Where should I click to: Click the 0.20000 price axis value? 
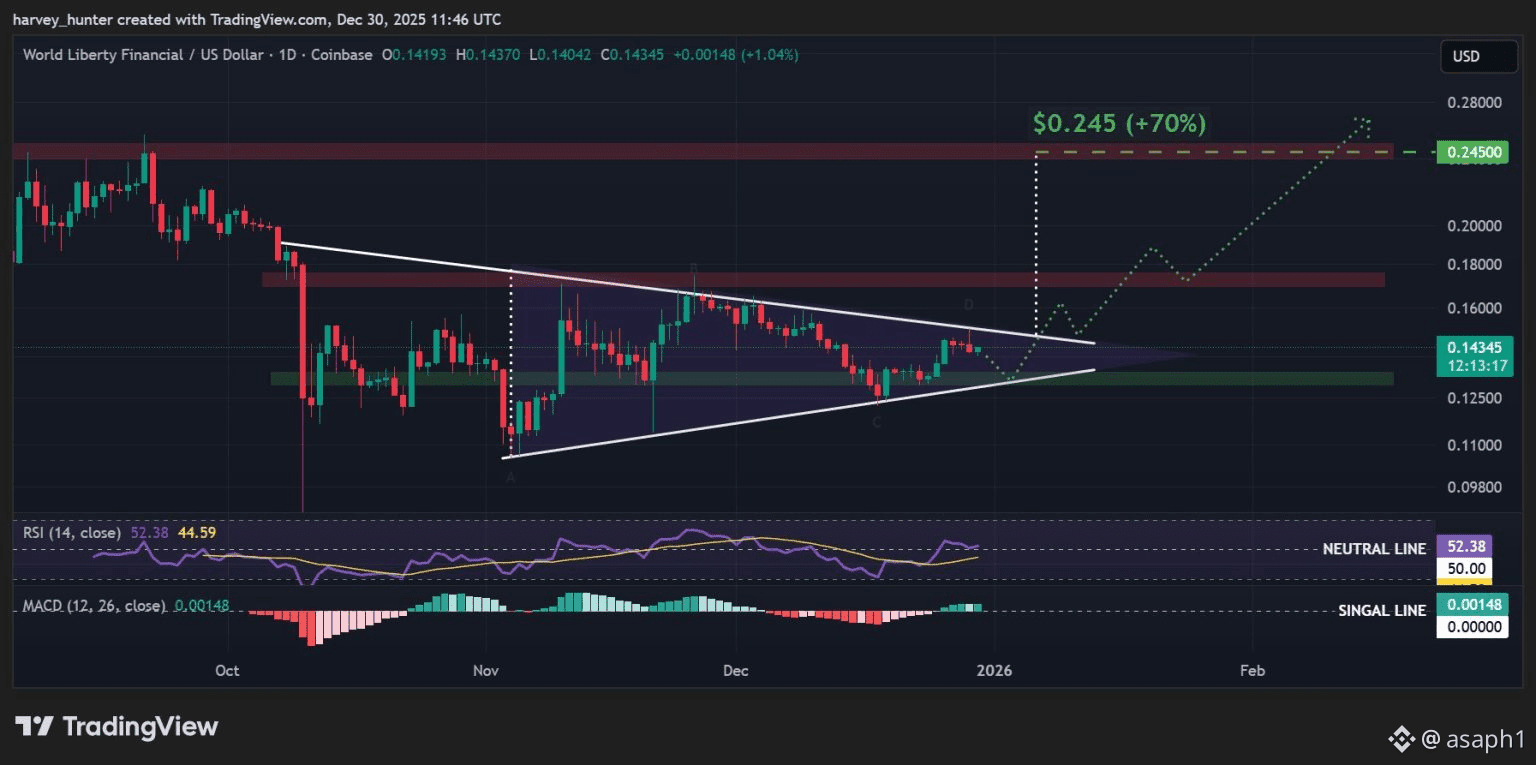click(x=1474, y=226)
